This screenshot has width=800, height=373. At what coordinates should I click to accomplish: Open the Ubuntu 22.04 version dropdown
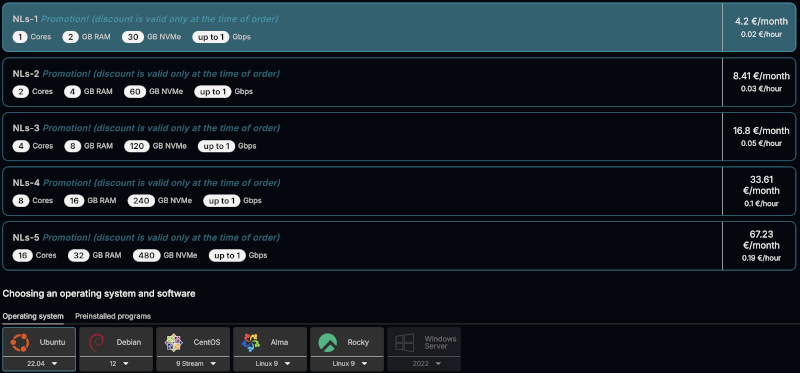39,363
